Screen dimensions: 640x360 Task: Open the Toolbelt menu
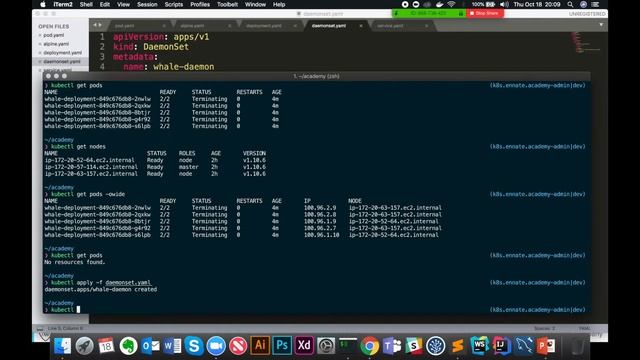click(x=227, y=4)
